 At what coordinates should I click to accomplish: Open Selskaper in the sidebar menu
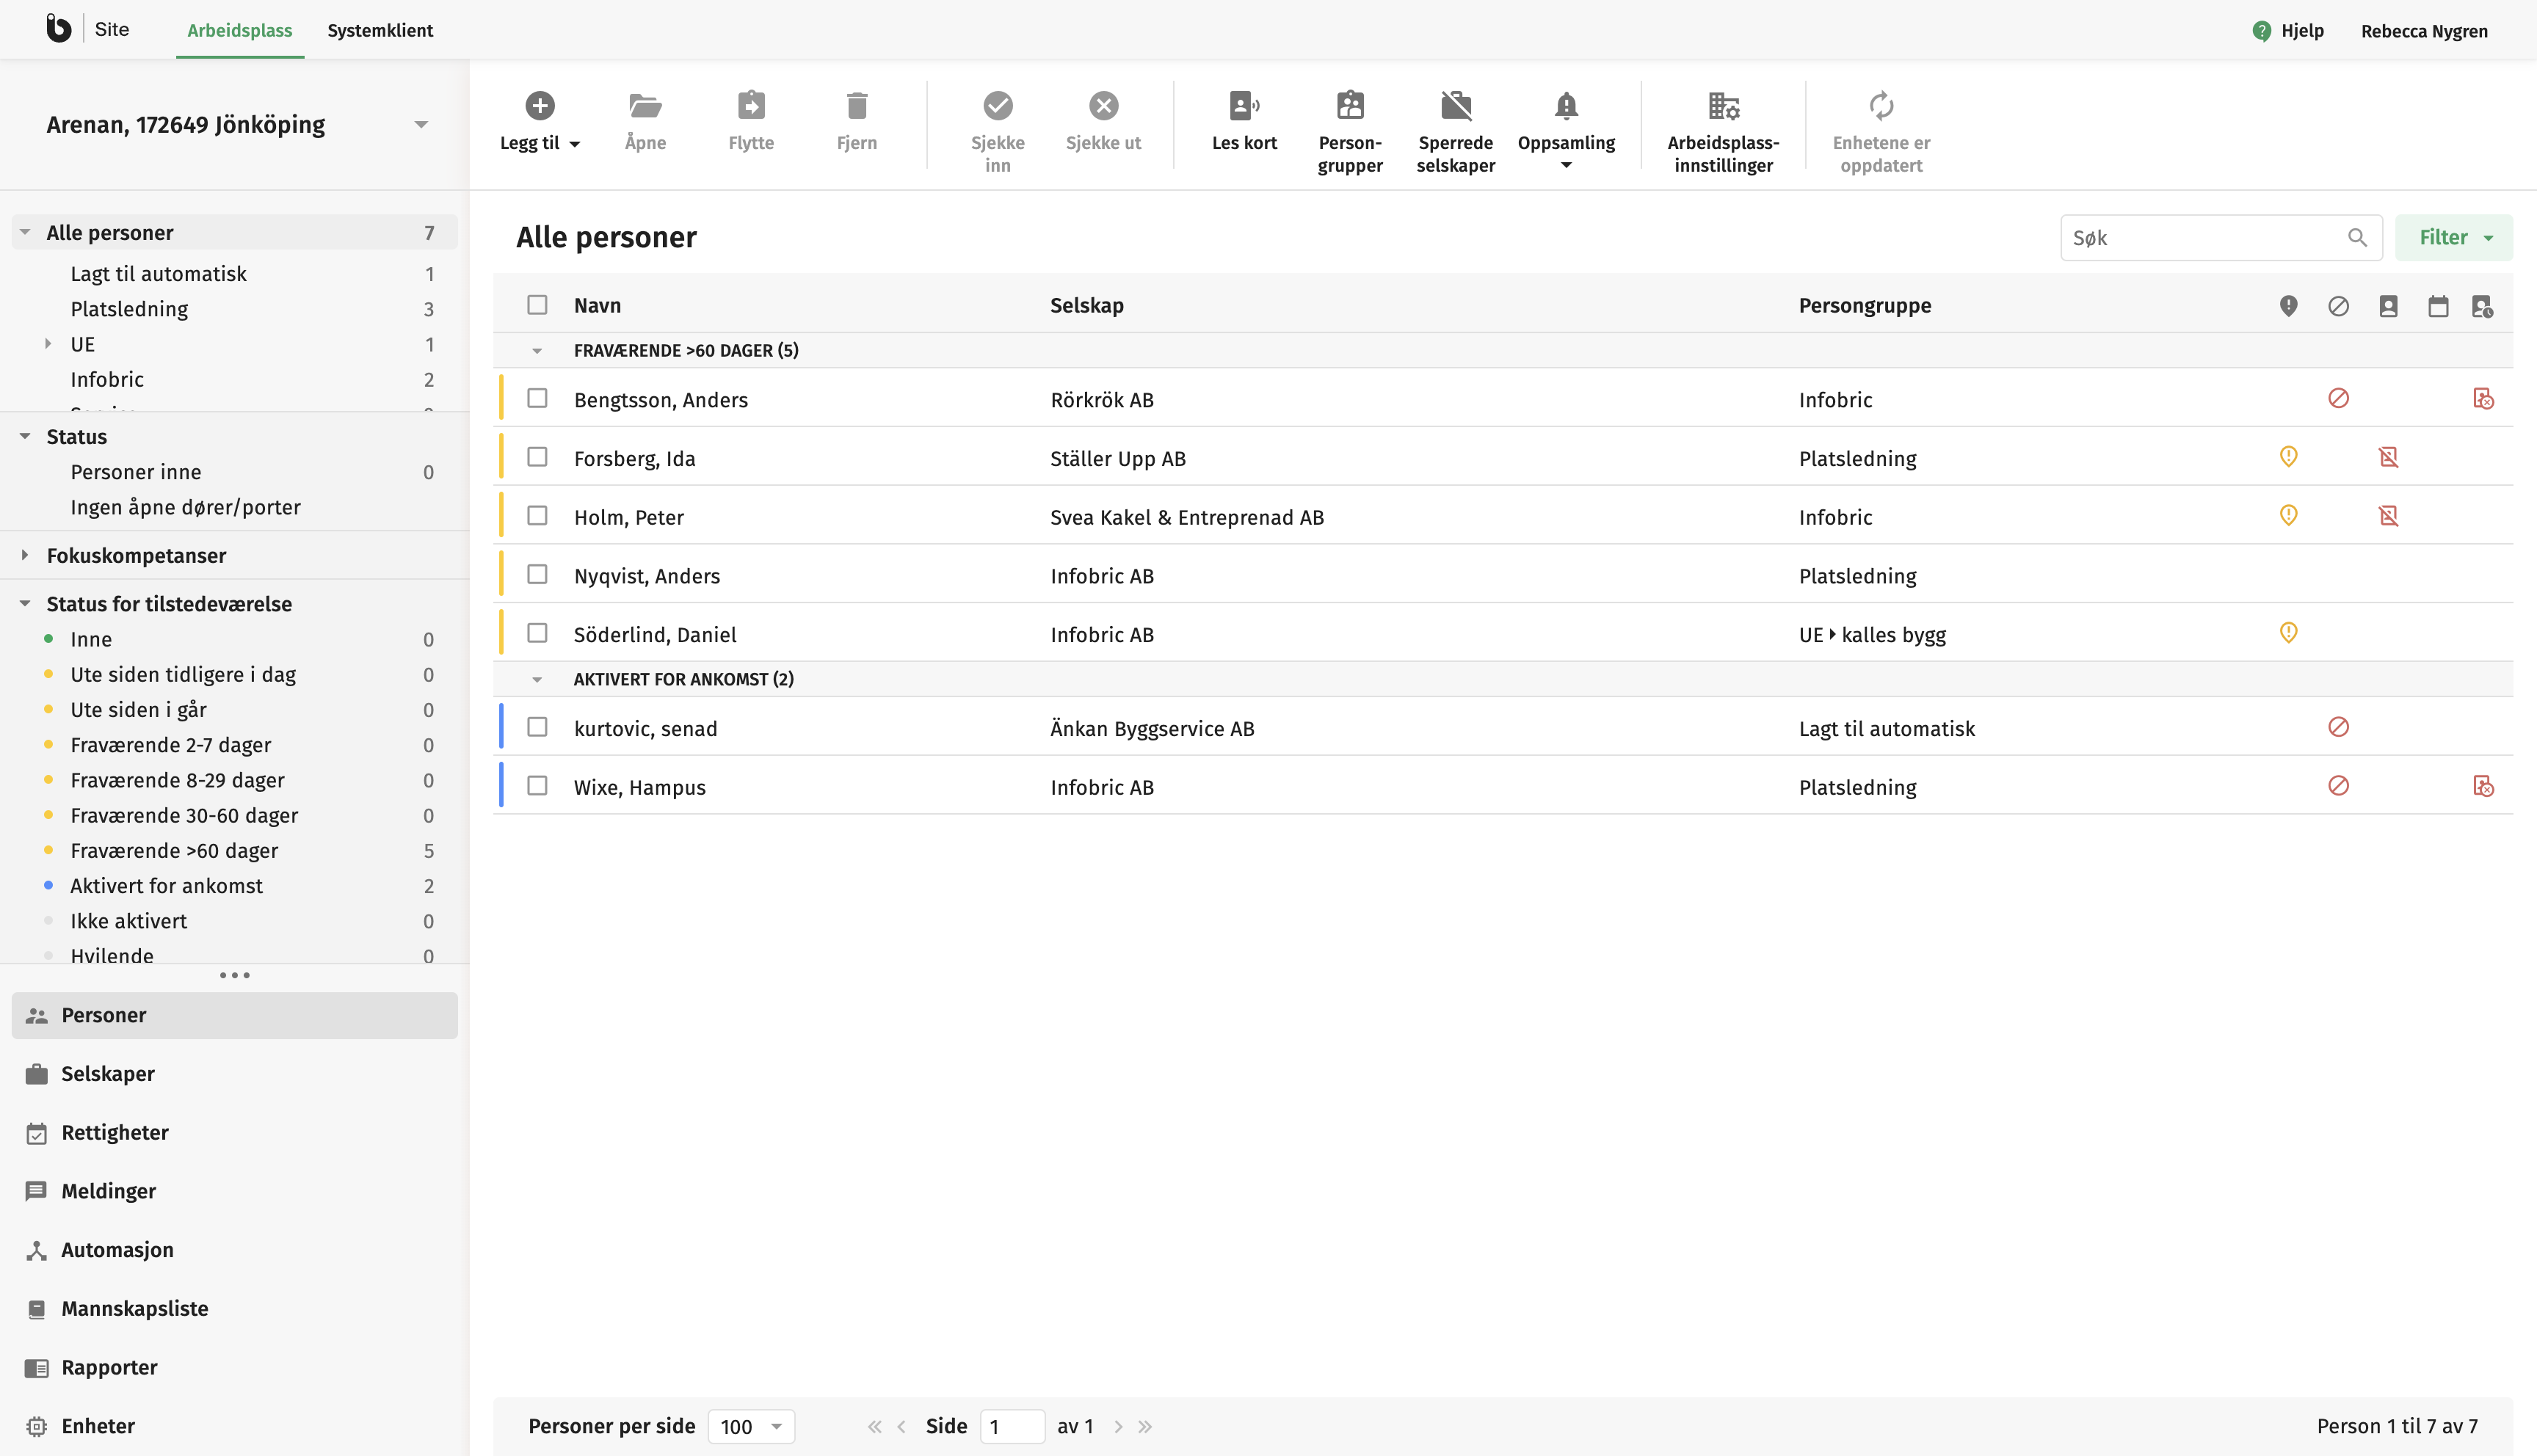tap(107, 1073)
